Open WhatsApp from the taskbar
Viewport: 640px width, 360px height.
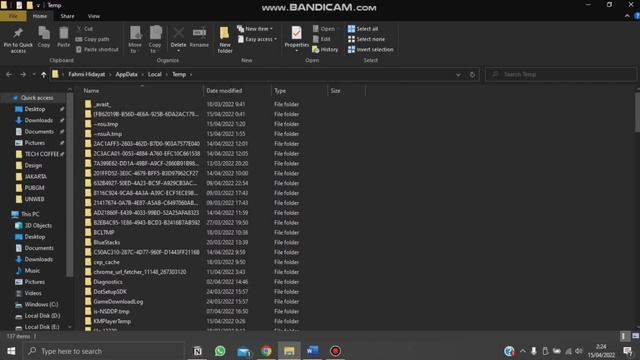(x=220, y=351)
